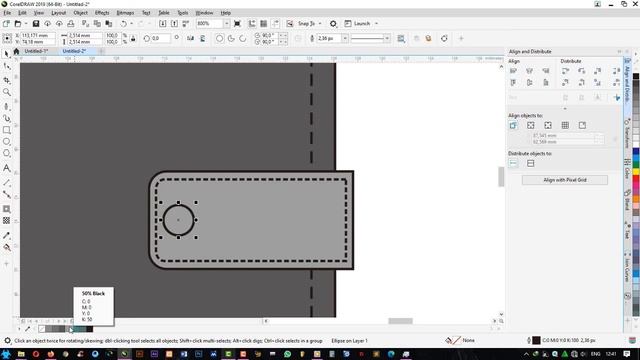Set Distribute objects to Extent of page

coord(531,163)
